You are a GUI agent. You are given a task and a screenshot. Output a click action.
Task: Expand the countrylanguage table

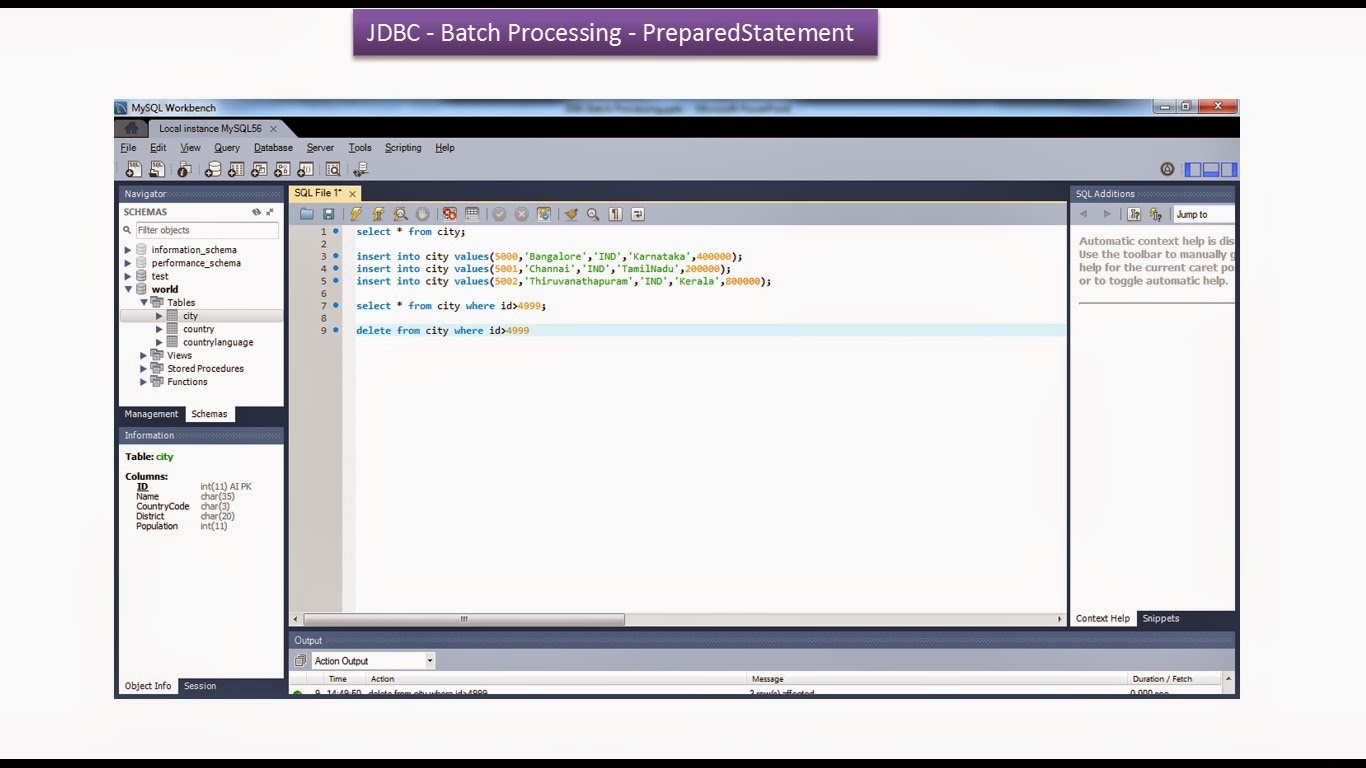click(159, 342)
